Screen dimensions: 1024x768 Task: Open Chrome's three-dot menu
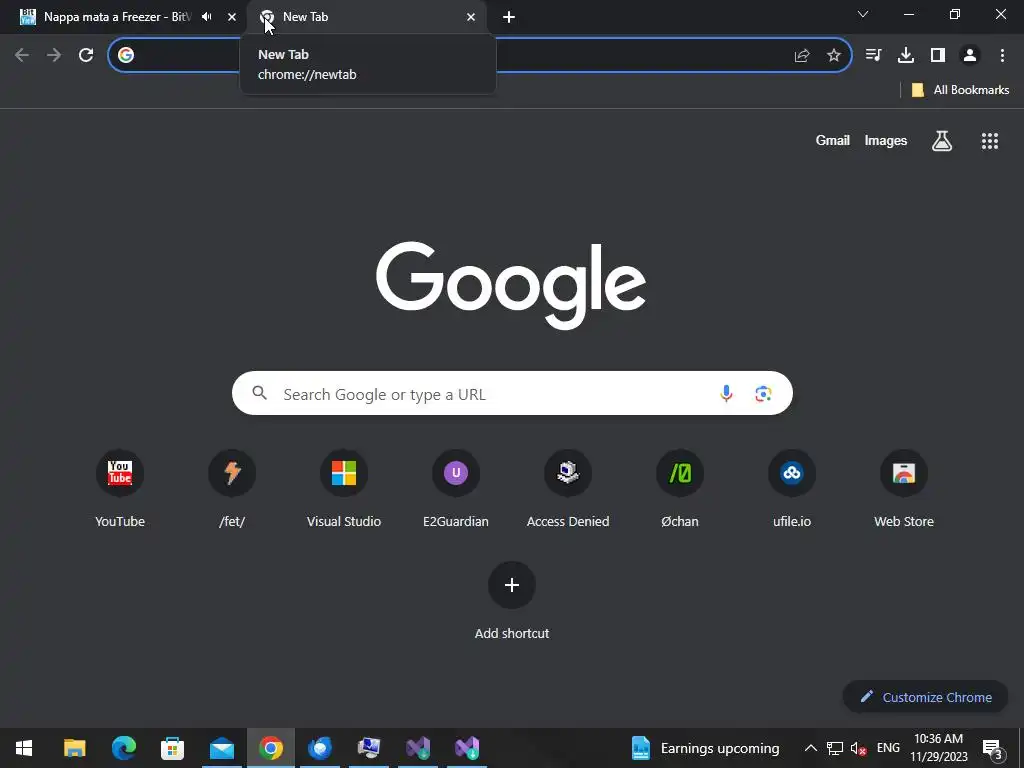1002,55
